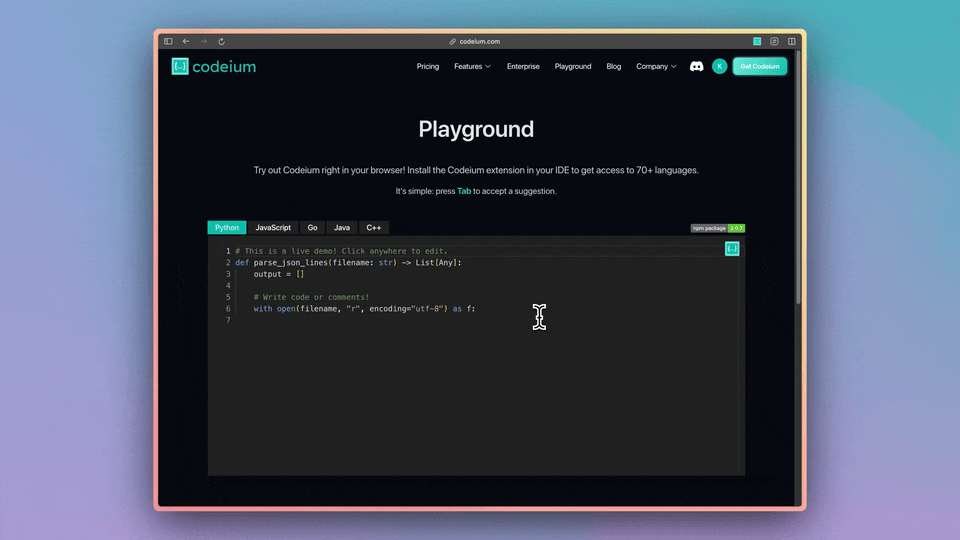Click the Playground page heading
The width and height of the screenshot is (960, 540).
point(476,129)
